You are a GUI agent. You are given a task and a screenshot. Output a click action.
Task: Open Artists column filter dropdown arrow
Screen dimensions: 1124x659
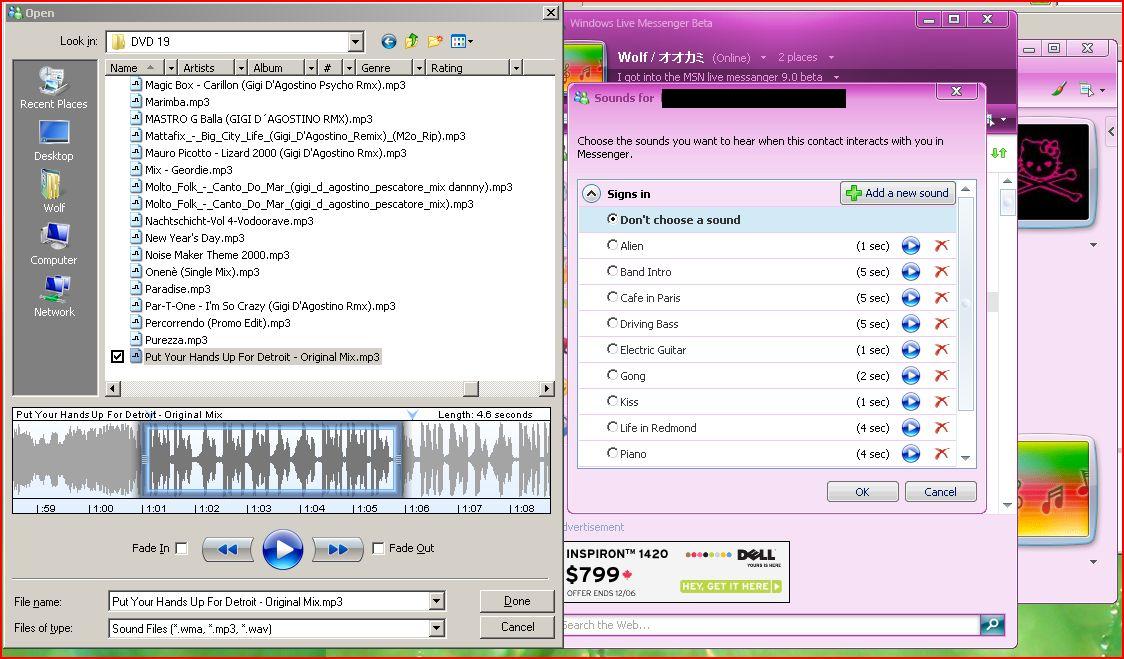241,67
